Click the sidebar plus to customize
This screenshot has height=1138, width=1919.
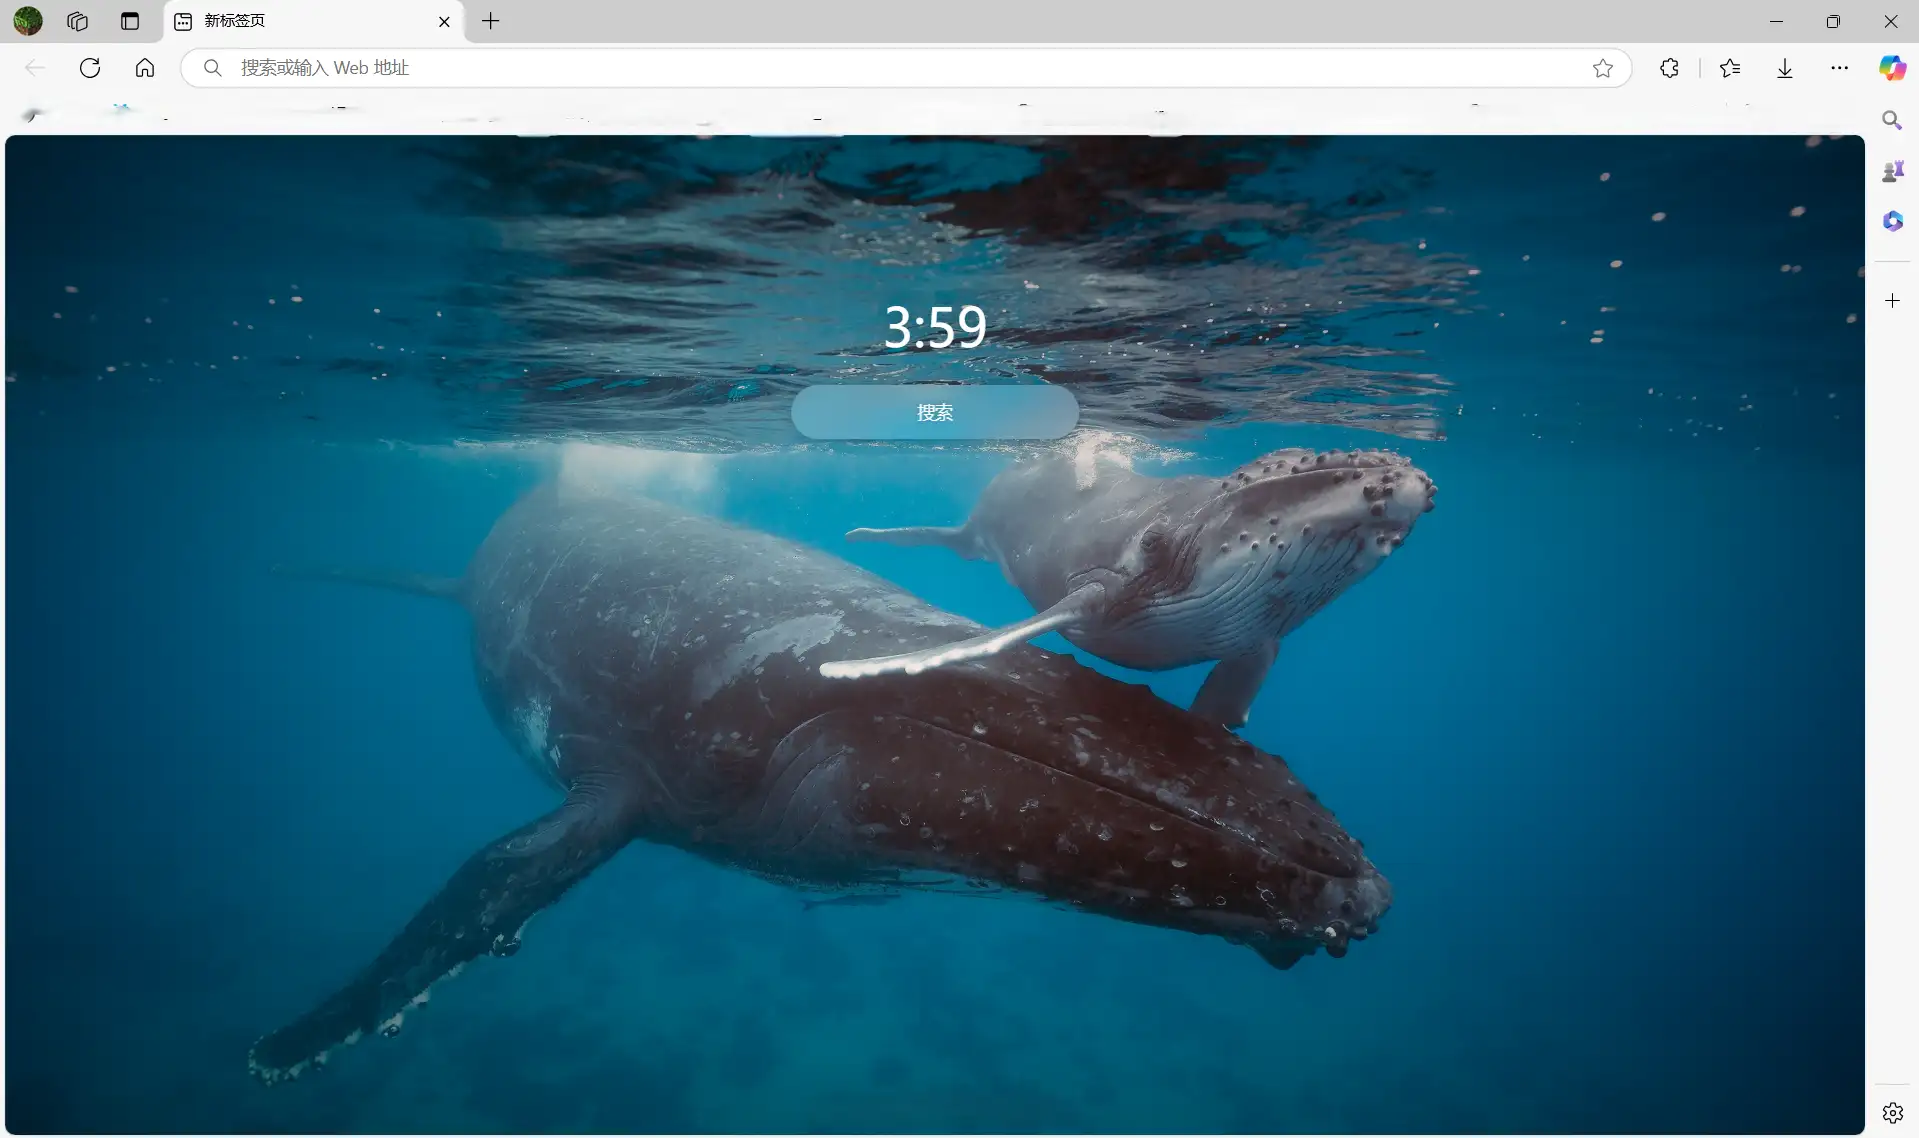pyautogui.click(x=1892, y=301)
